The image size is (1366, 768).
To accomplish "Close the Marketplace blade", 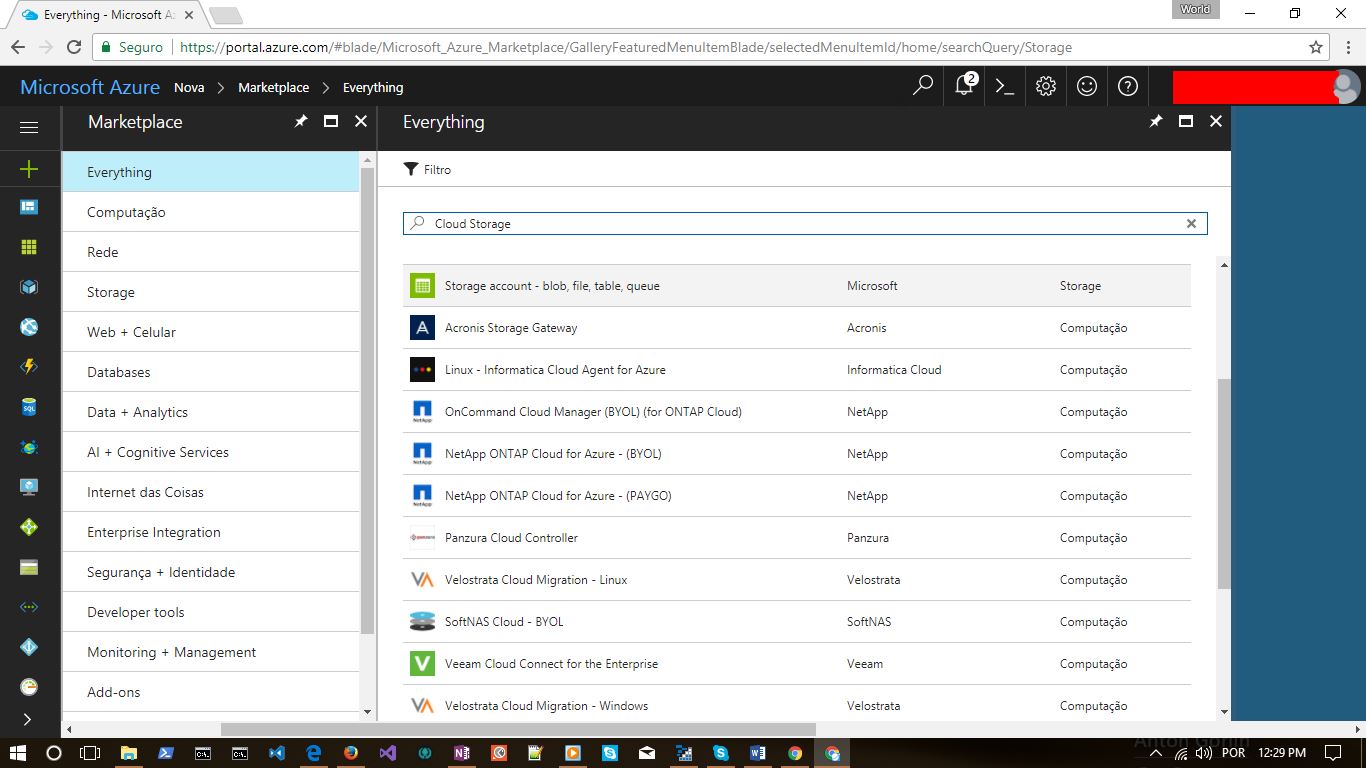I will pos(361,121).
